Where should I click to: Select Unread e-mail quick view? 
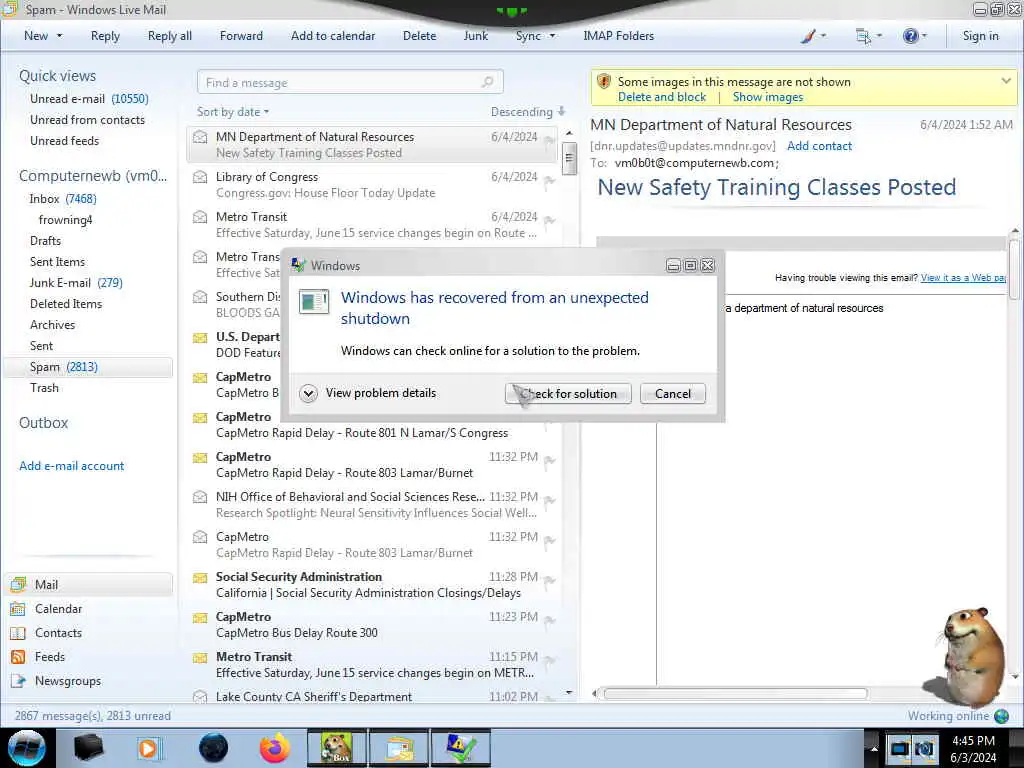coord(89,99)
